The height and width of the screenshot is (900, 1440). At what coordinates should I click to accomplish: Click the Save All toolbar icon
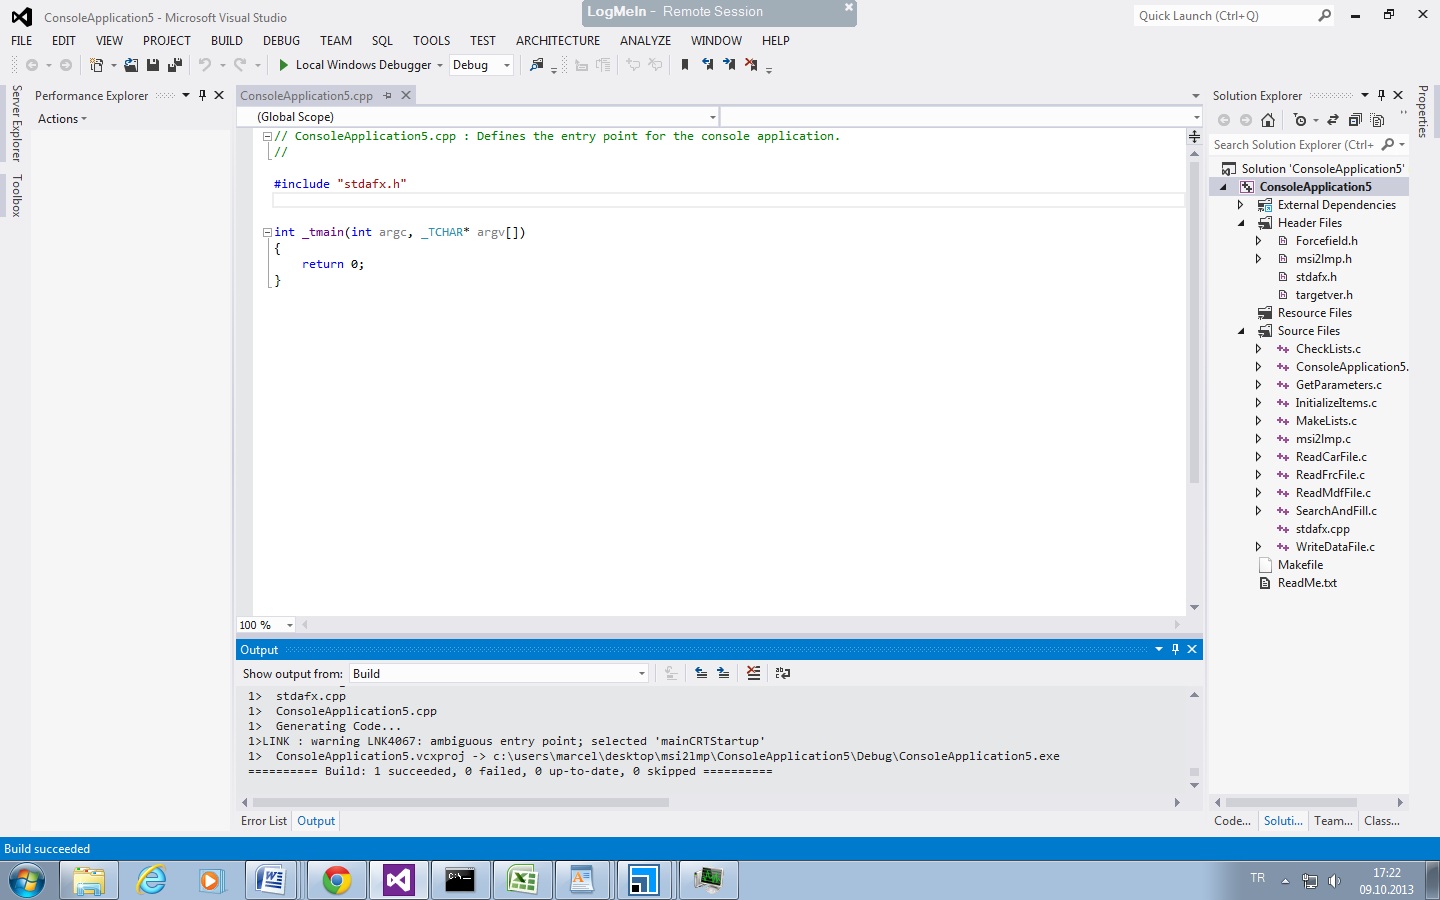tap(175, 65)
